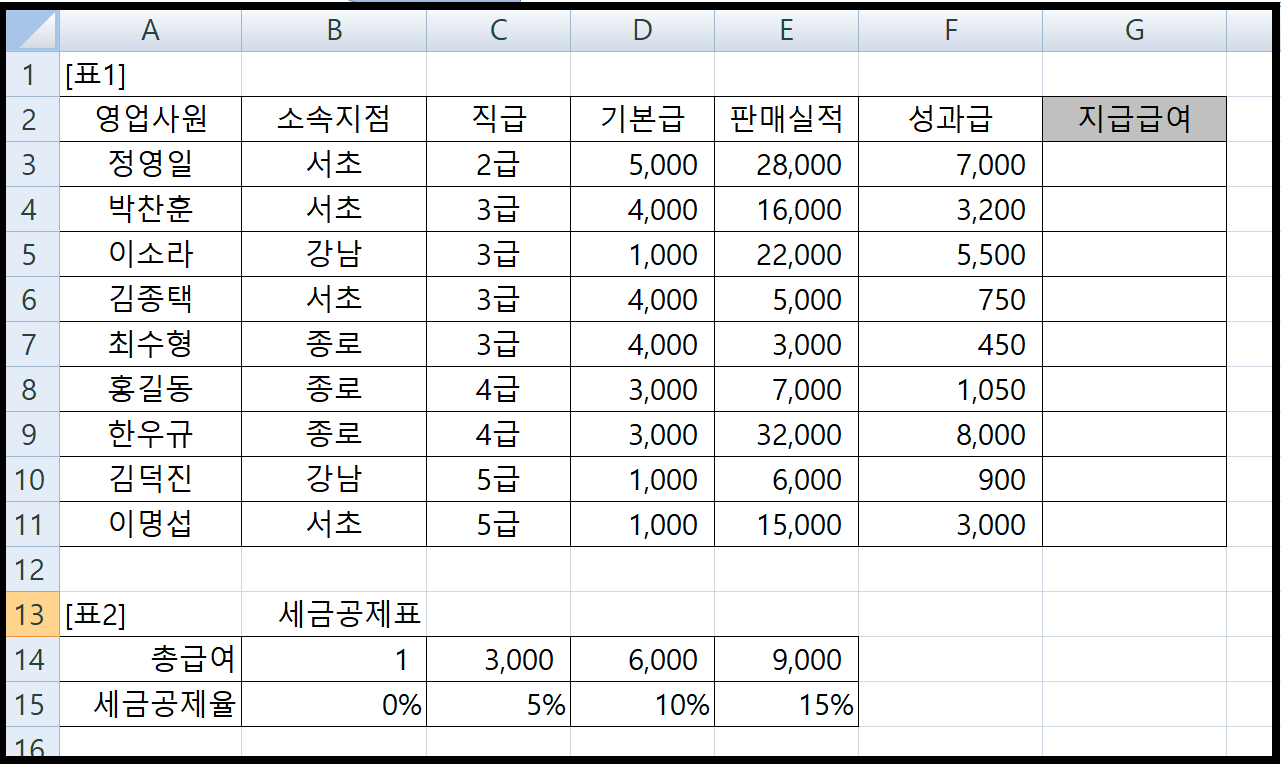Select the cell with name 이명섭

[150, 524]
